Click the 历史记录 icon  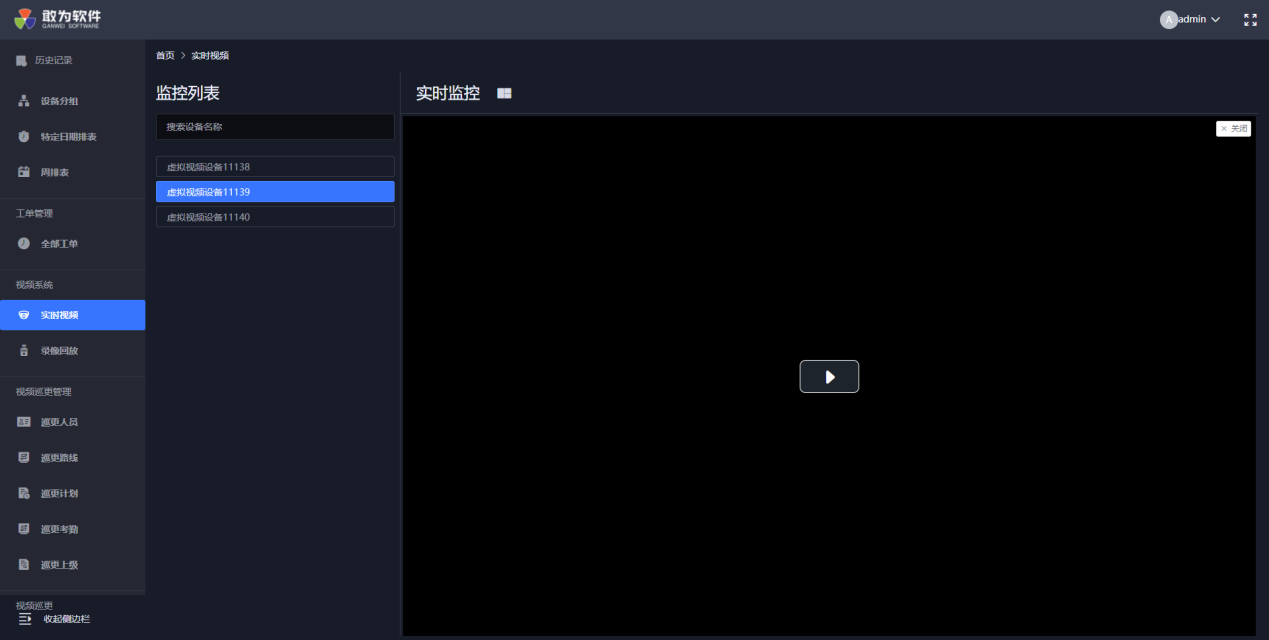point(21,61)
